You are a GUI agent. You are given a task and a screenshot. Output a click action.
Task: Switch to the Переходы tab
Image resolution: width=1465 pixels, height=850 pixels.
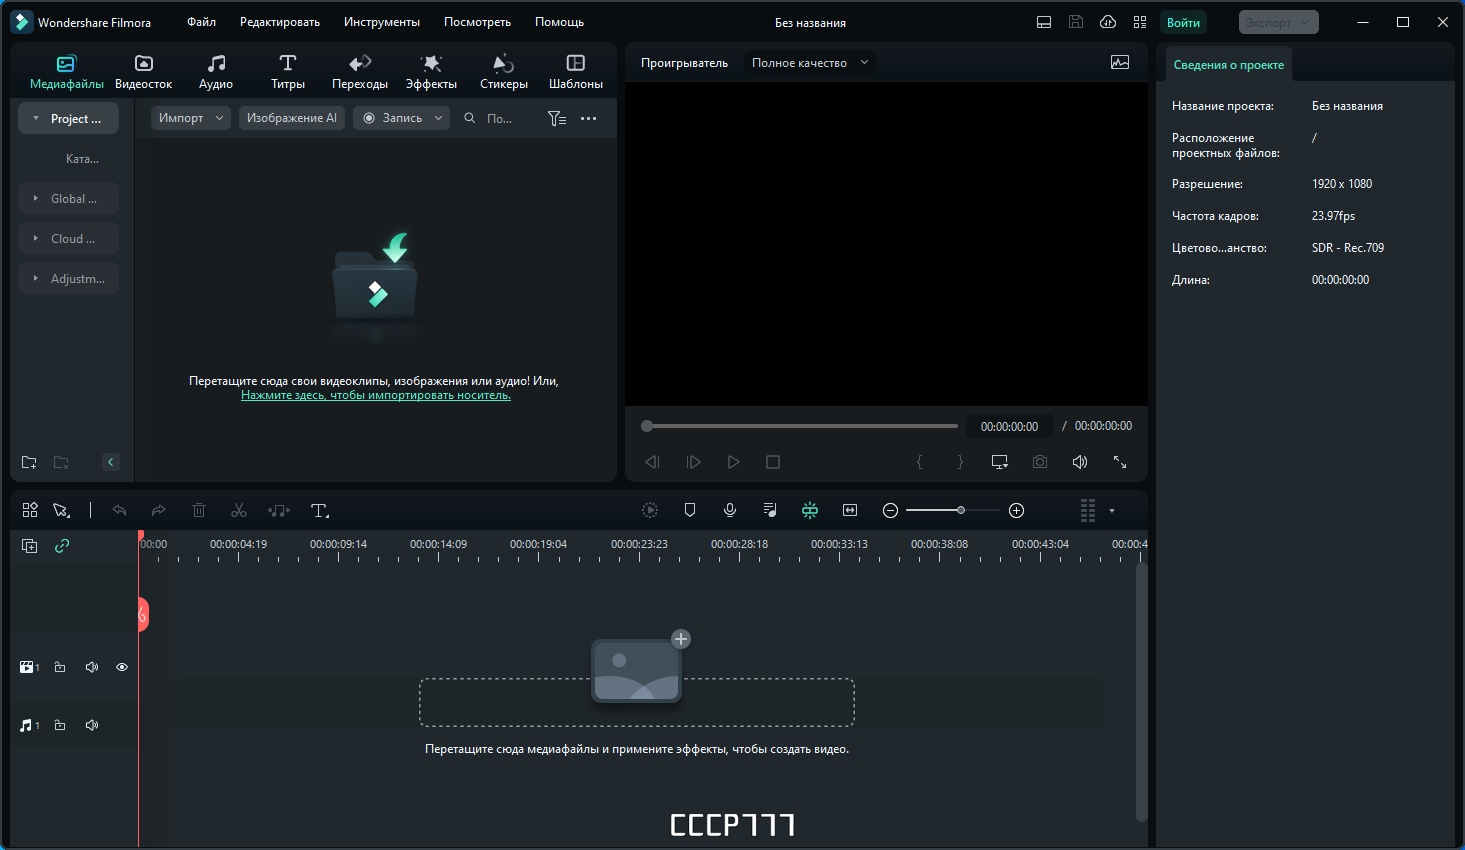click(x=360, y=71)
